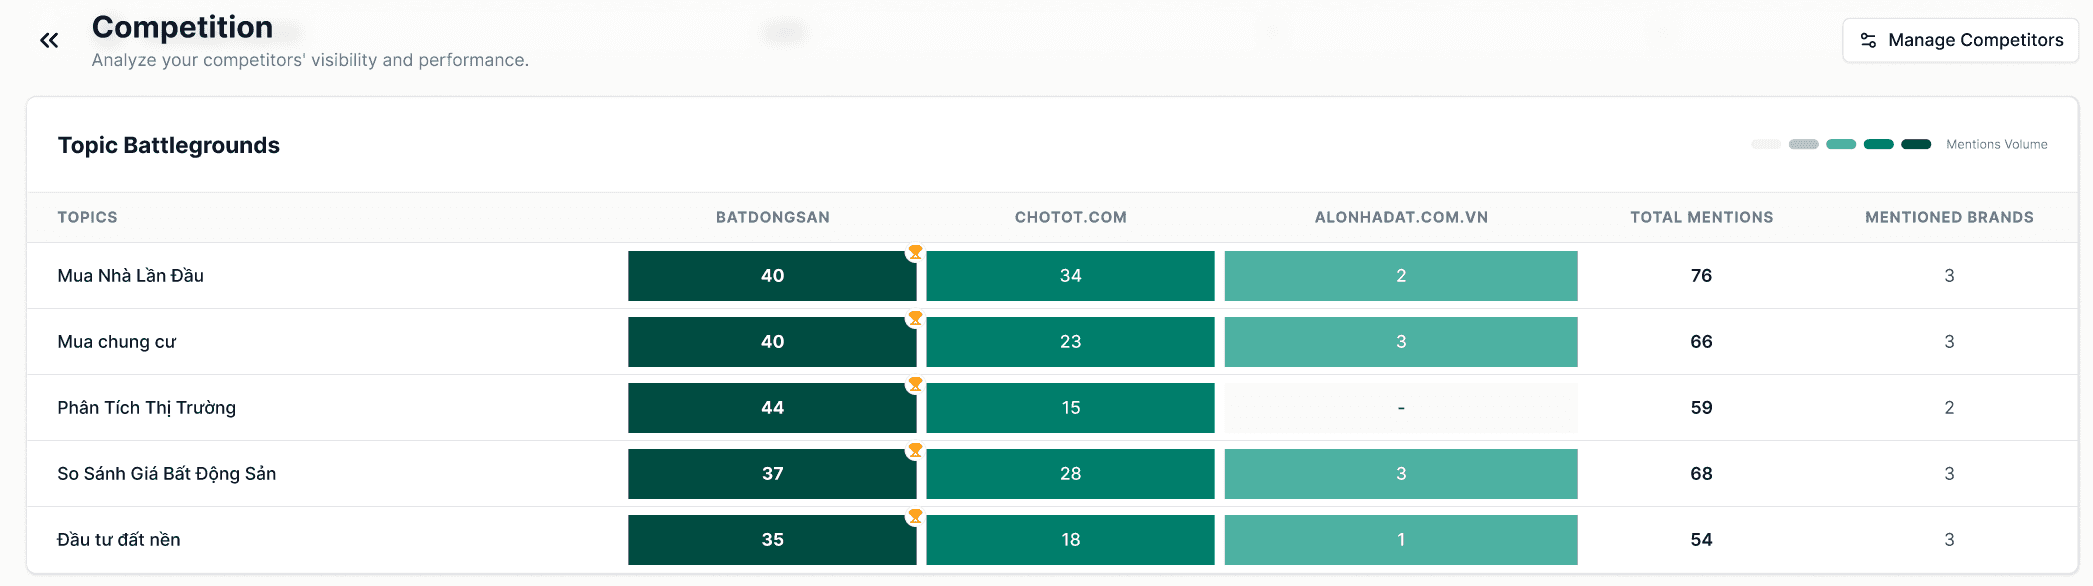Viewport: 2093px width, 586px height.
Task: Open the Đầu tư đất nền topic
Action: (118, 539)
